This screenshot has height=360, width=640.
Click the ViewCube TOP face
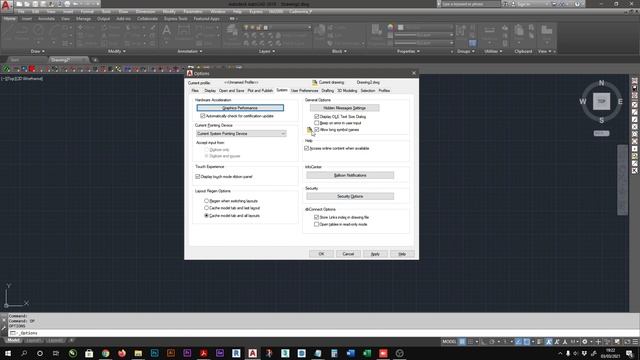click(x=601, y=101)
